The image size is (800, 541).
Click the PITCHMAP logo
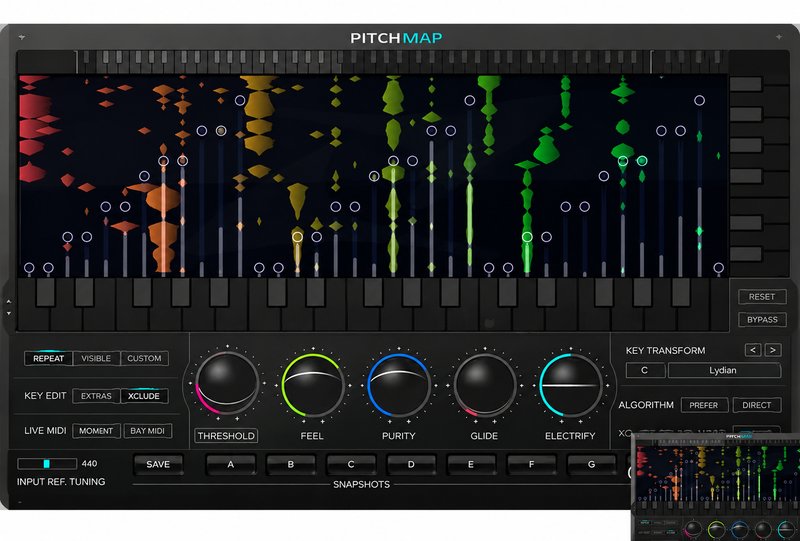click(396, 38)
